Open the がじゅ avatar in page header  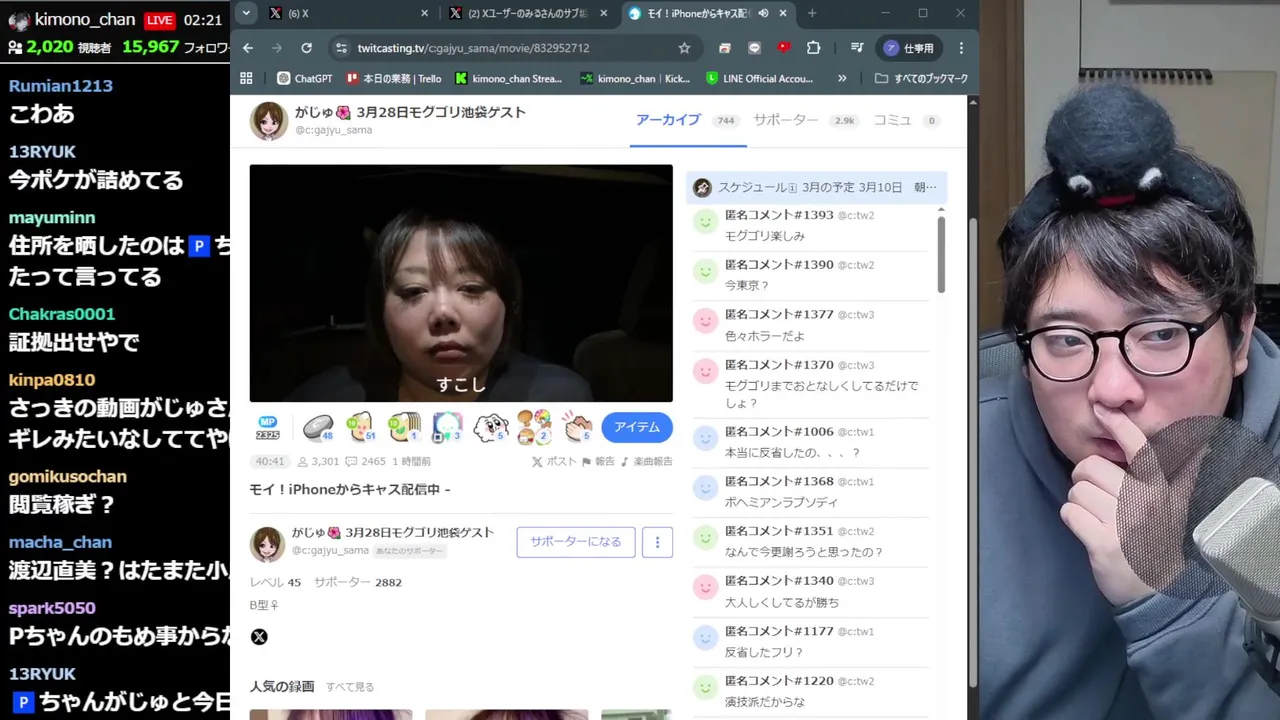[x=268, y=121]
